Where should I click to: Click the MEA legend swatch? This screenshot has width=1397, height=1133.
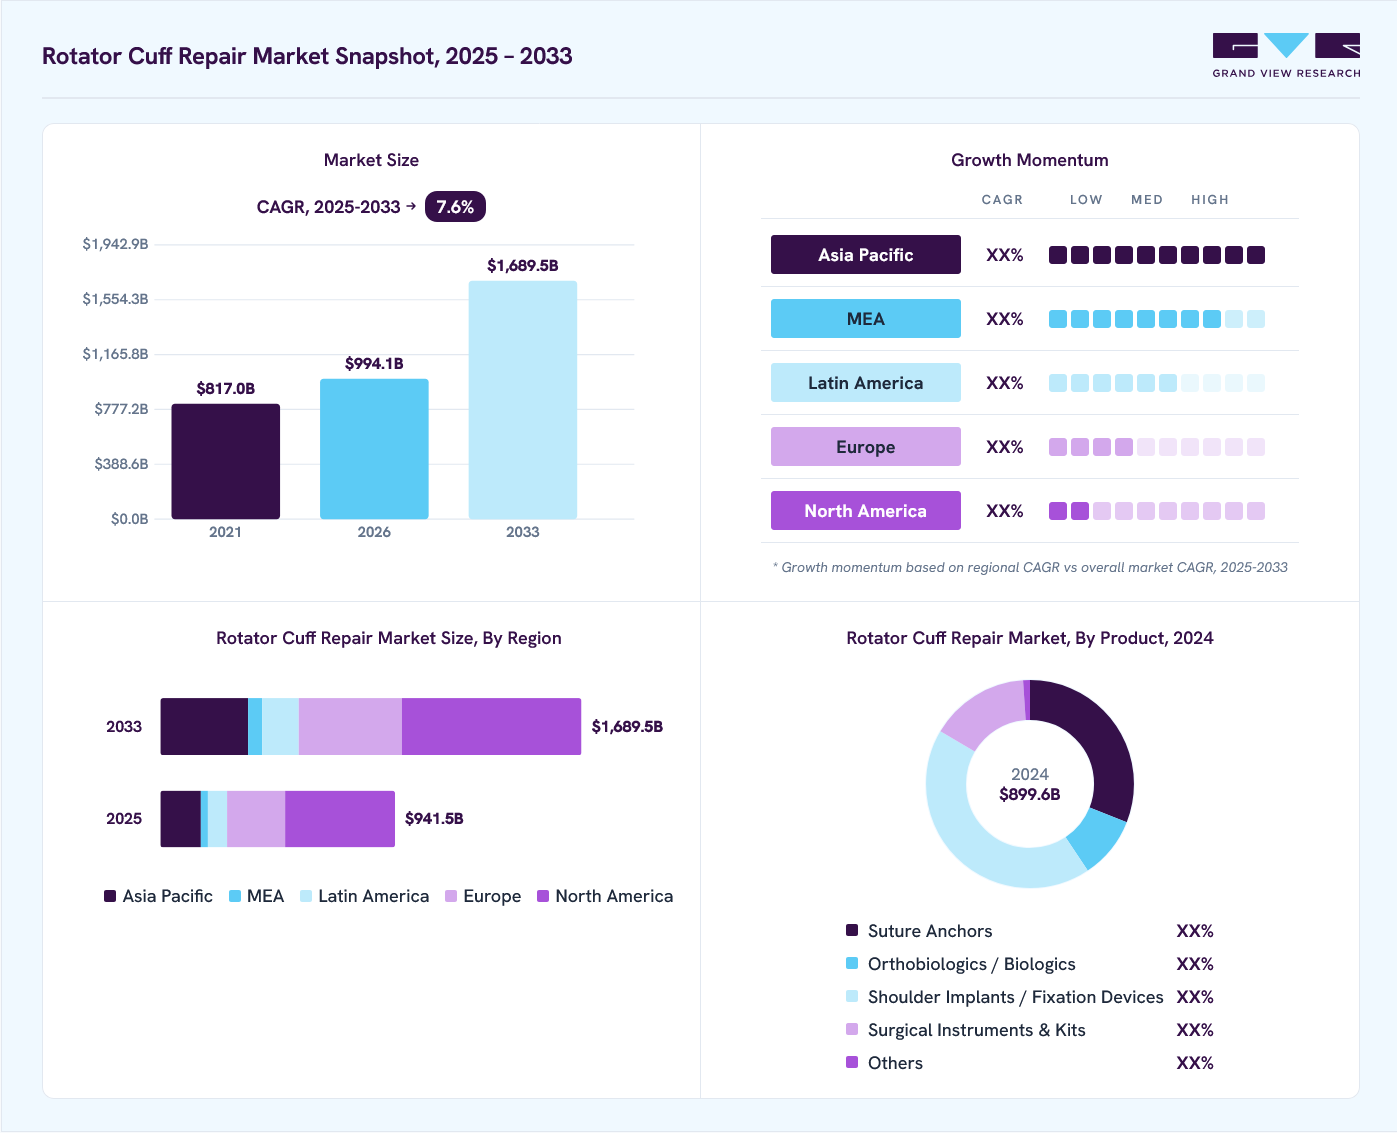pos(235,896)
